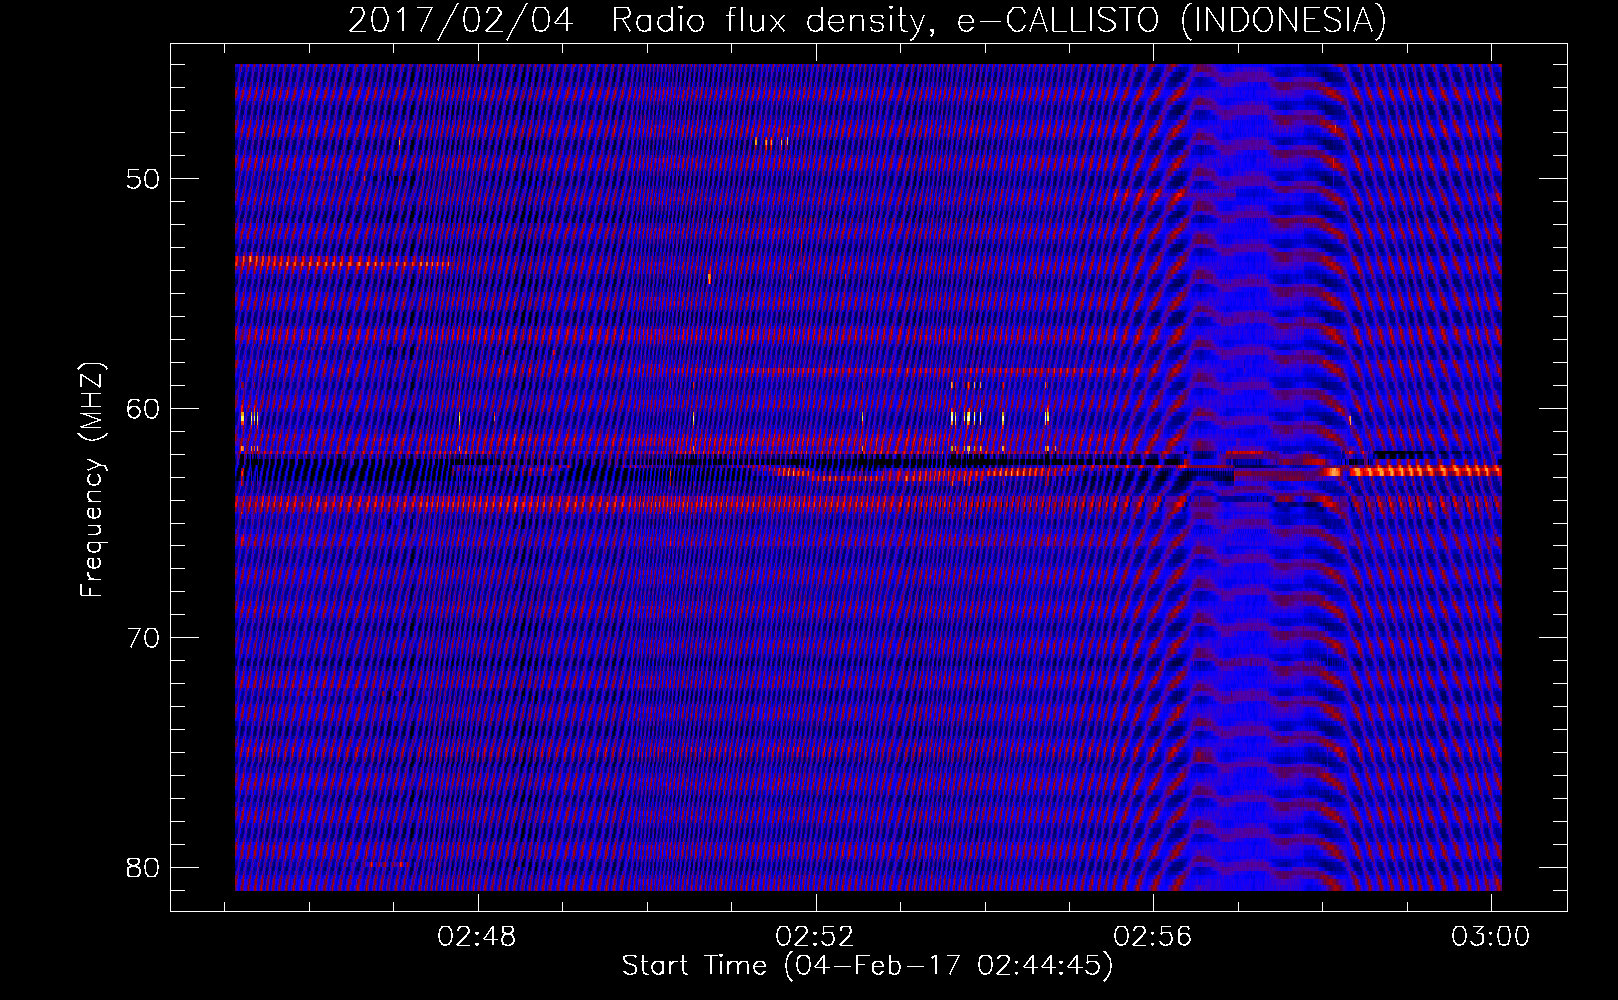Click the plot title "2017/02/04 Radio flux density, e-CALLISTO (INDONESIA)"
This screenshot has height=1000, width=1618.
click(867, 21)
